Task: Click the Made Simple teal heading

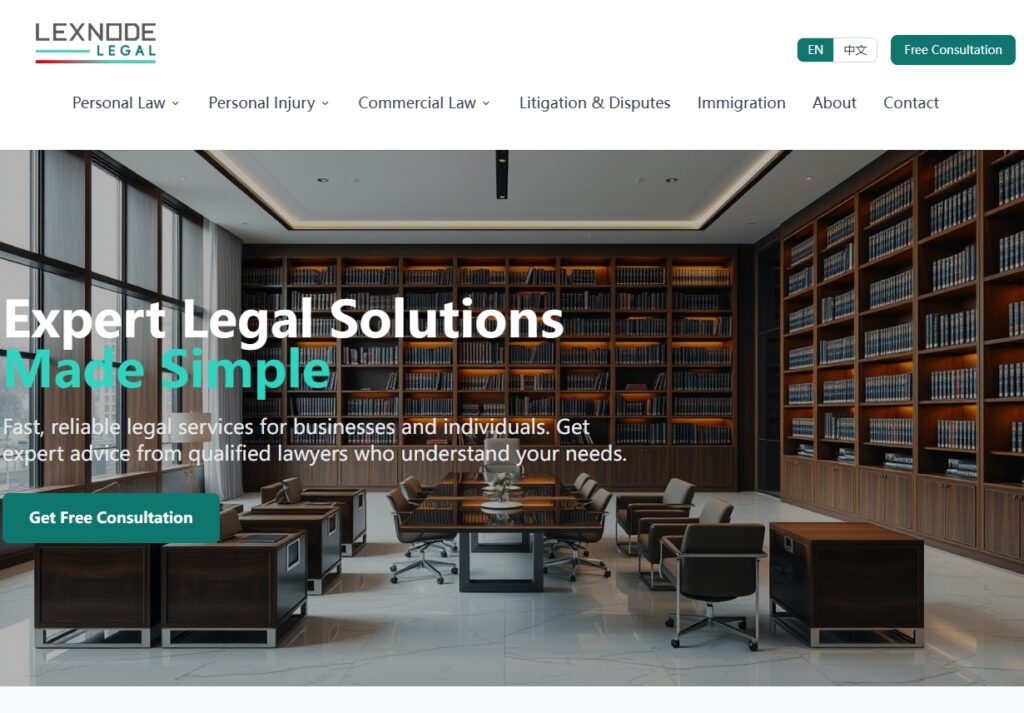Action: 167,370
